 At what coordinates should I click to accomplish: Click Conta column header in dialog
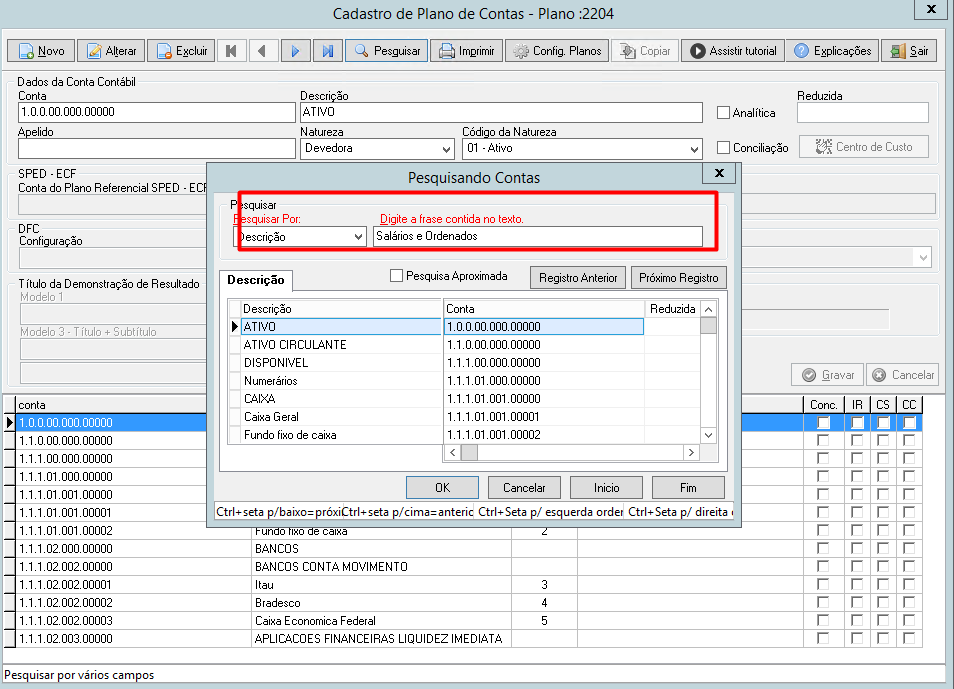543,309
